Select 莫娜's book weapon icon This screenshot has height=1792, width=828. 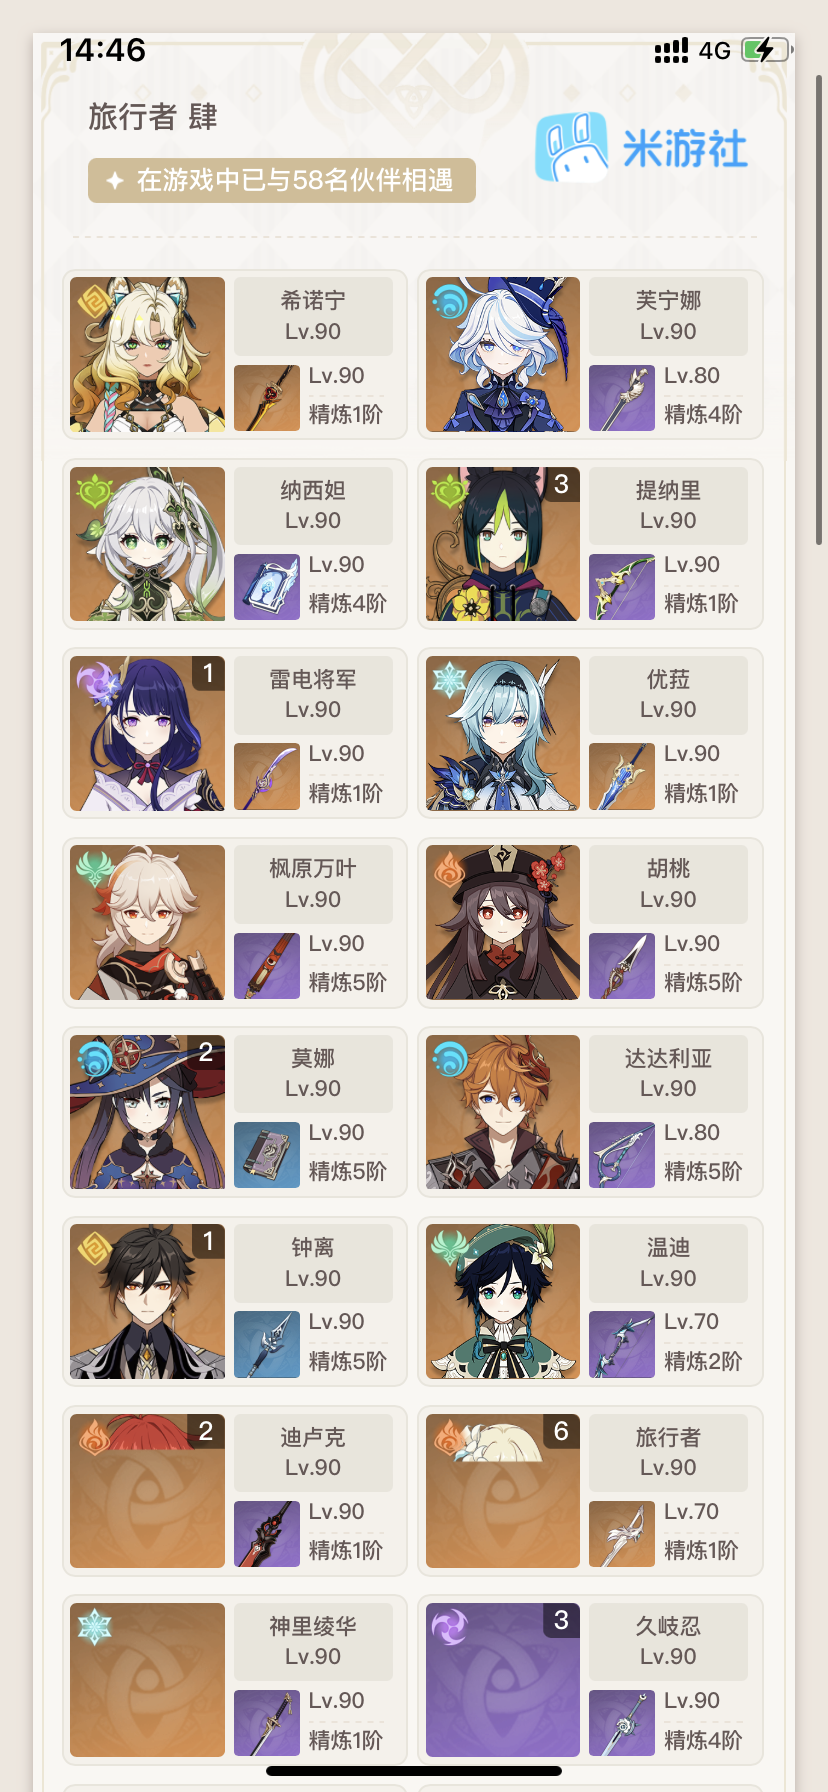click(267, 1155)
